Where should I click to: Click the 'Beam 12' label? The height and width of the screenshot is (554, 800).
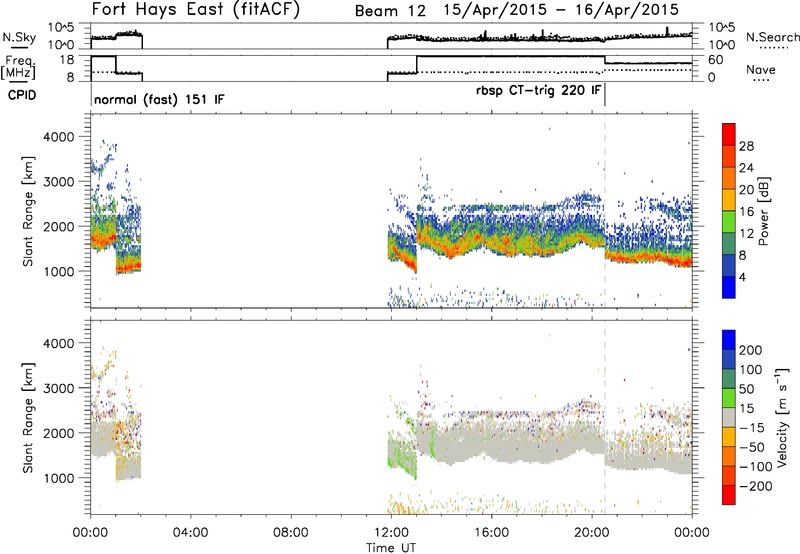click(390, 11)
